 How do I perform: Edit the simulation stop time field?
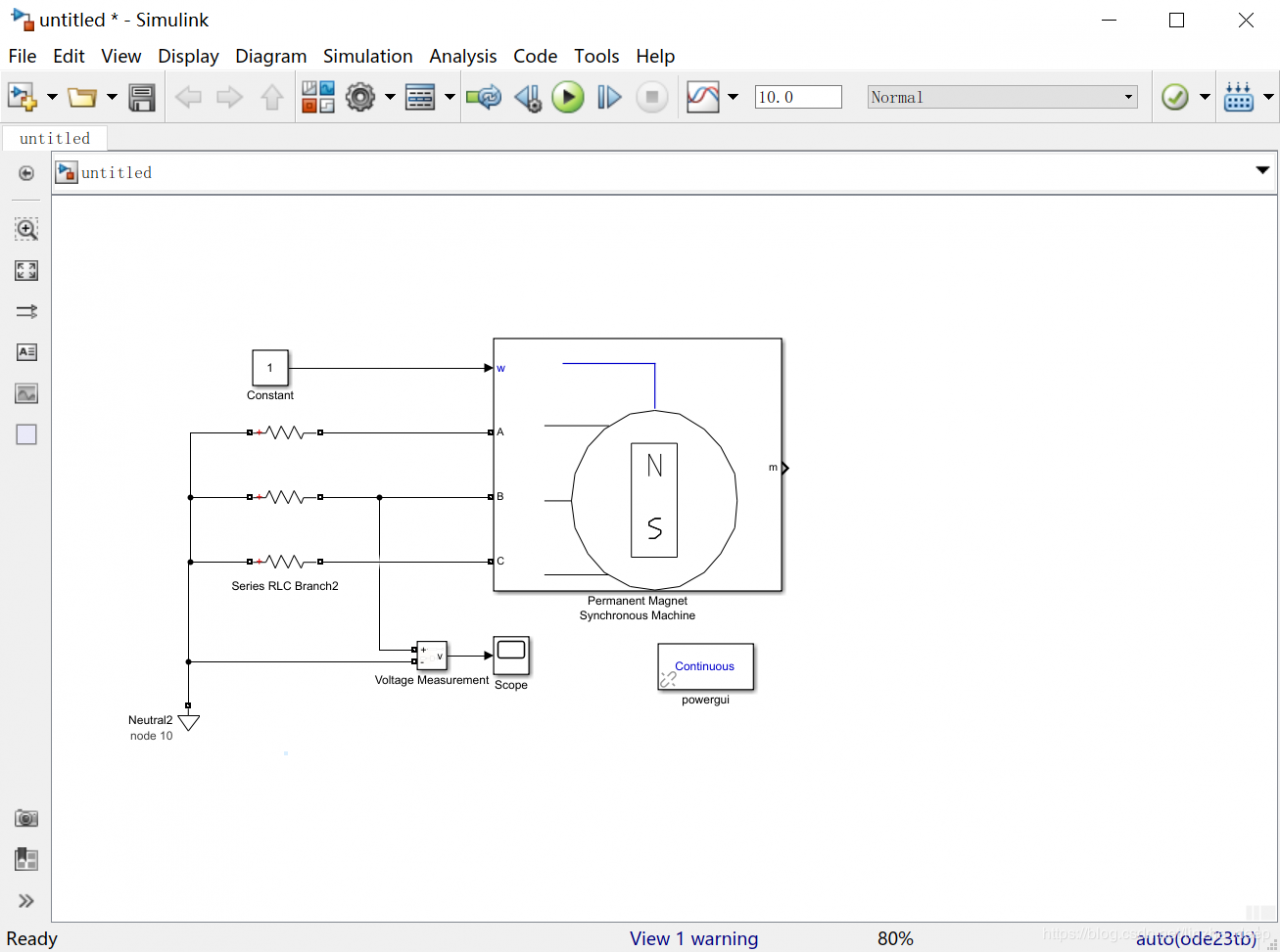tap(798, 97)
